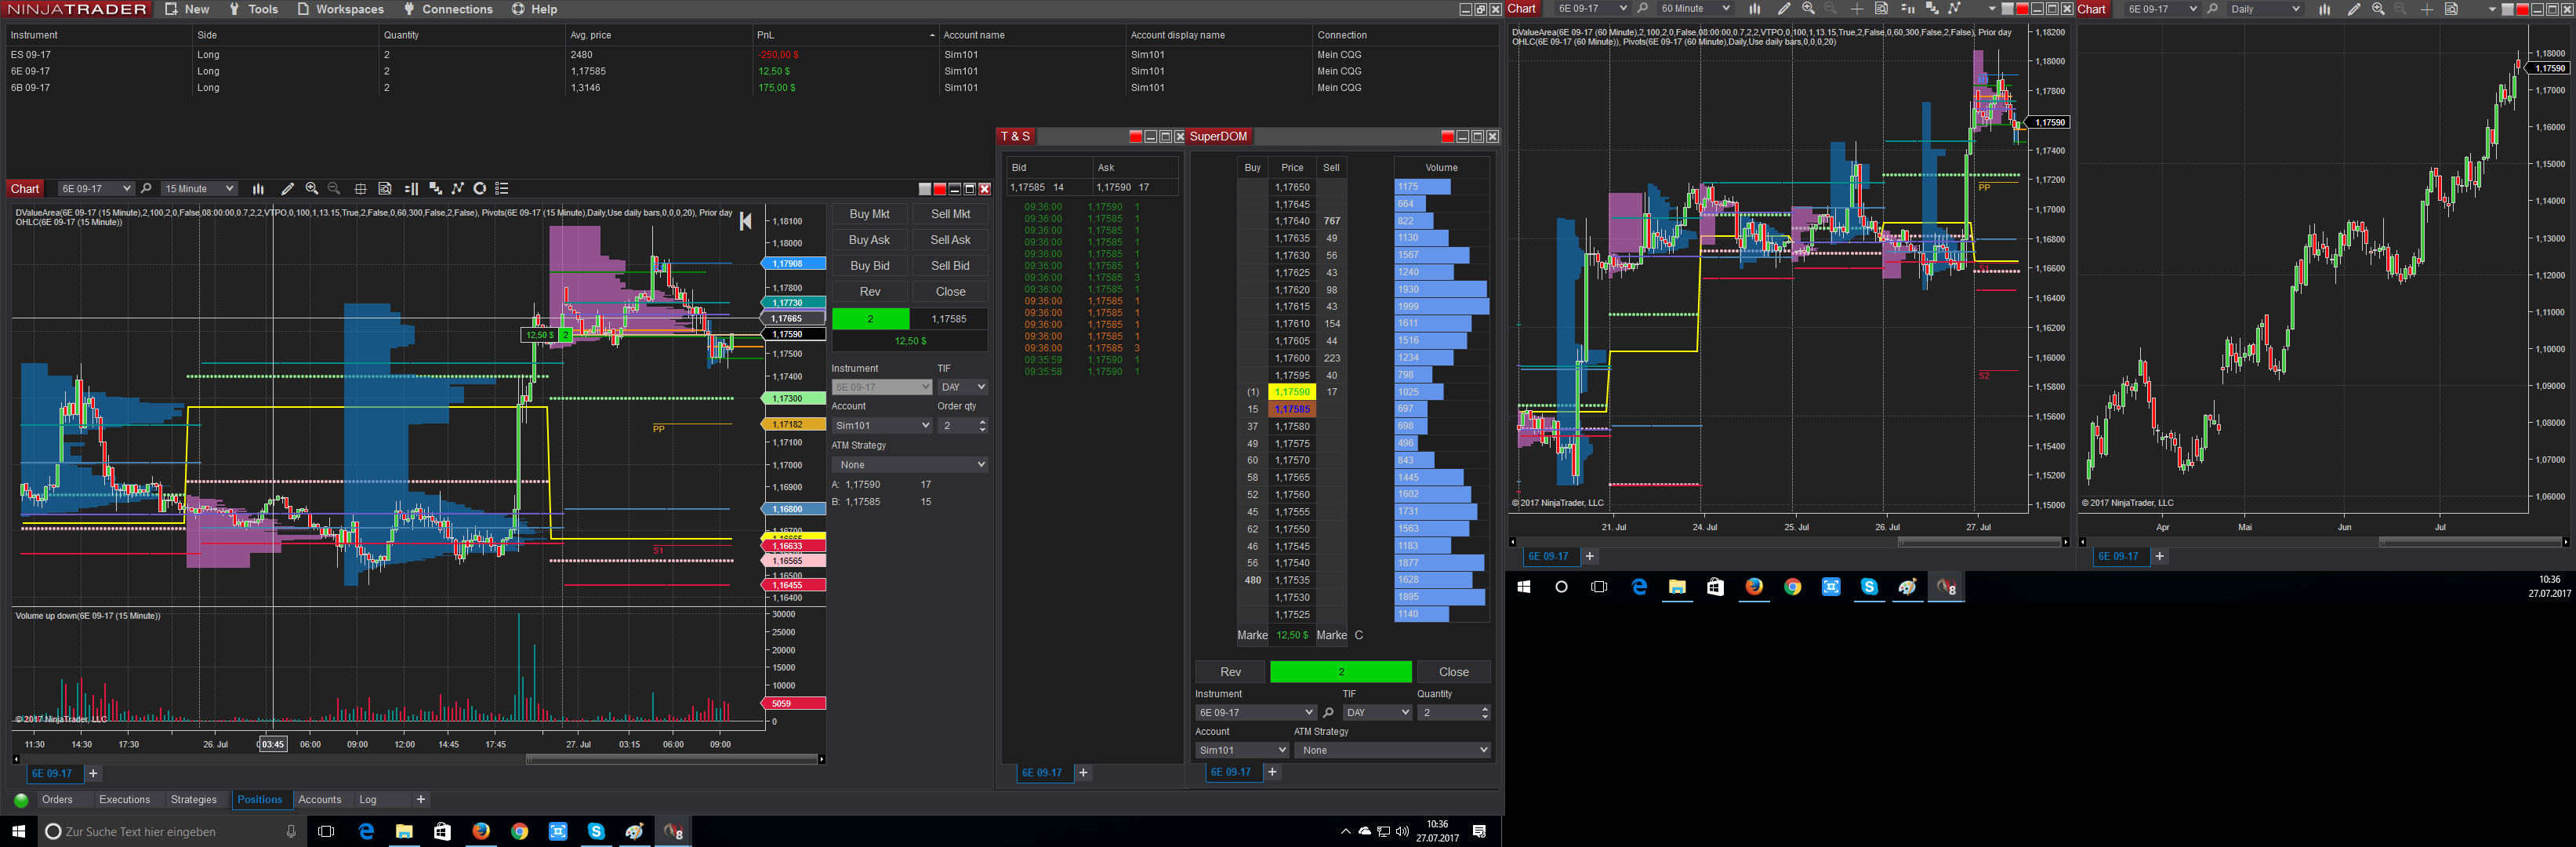Open Windows notification center icon
The height and width of the screenshot is (847, 2576).
point(1480,832)
